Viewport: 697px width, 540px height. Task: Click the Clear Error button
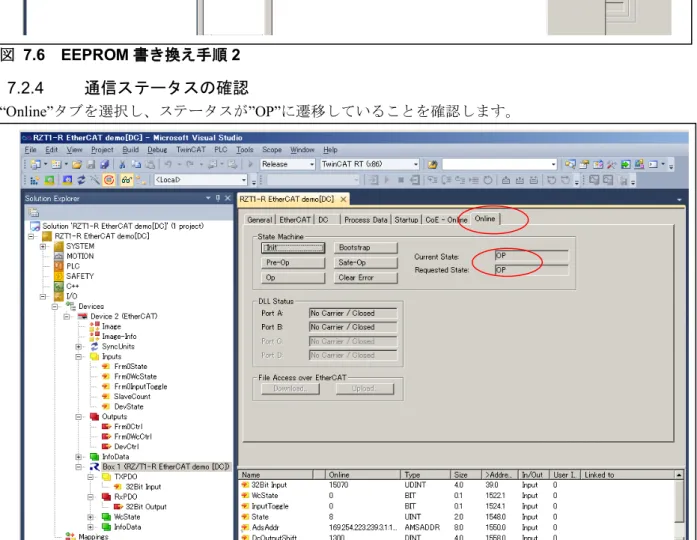point(365,278)
